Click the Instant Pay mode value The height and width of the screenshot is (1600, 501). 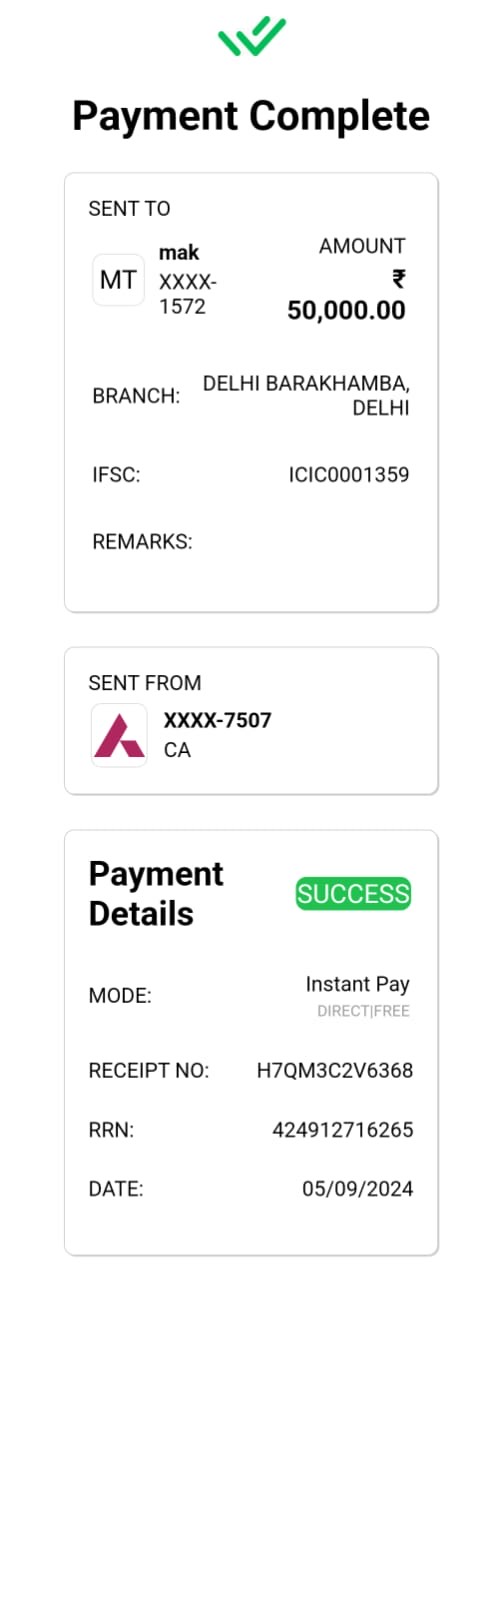click(x=357, y=984)
